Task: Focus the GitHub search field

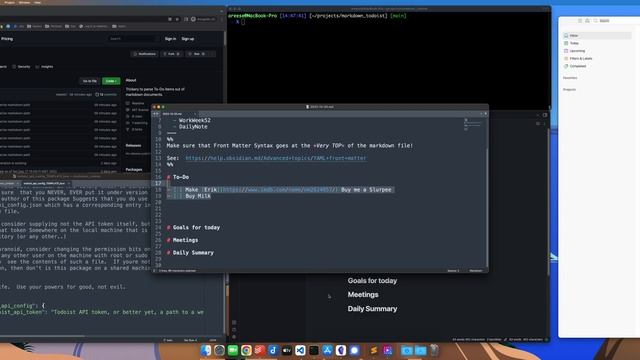Action: pos(133,39)
